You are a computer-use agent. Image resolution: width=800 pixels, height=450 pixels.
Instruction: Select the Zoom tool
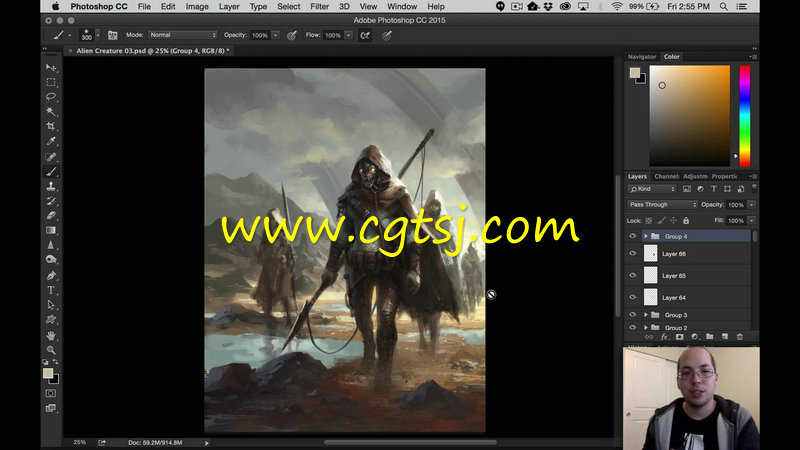(x=51, y=350)
